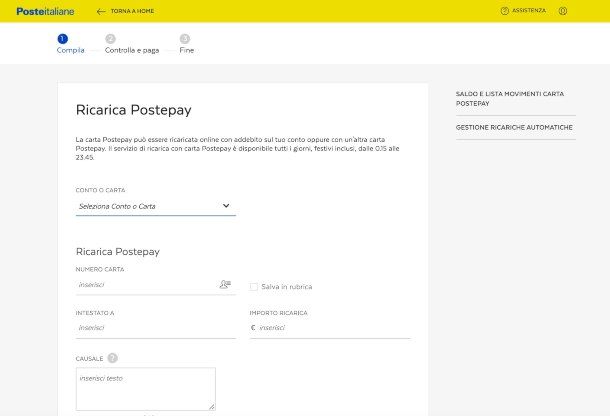
Task: Click the Importo Ricarica label
Action: tap(279, 313)
